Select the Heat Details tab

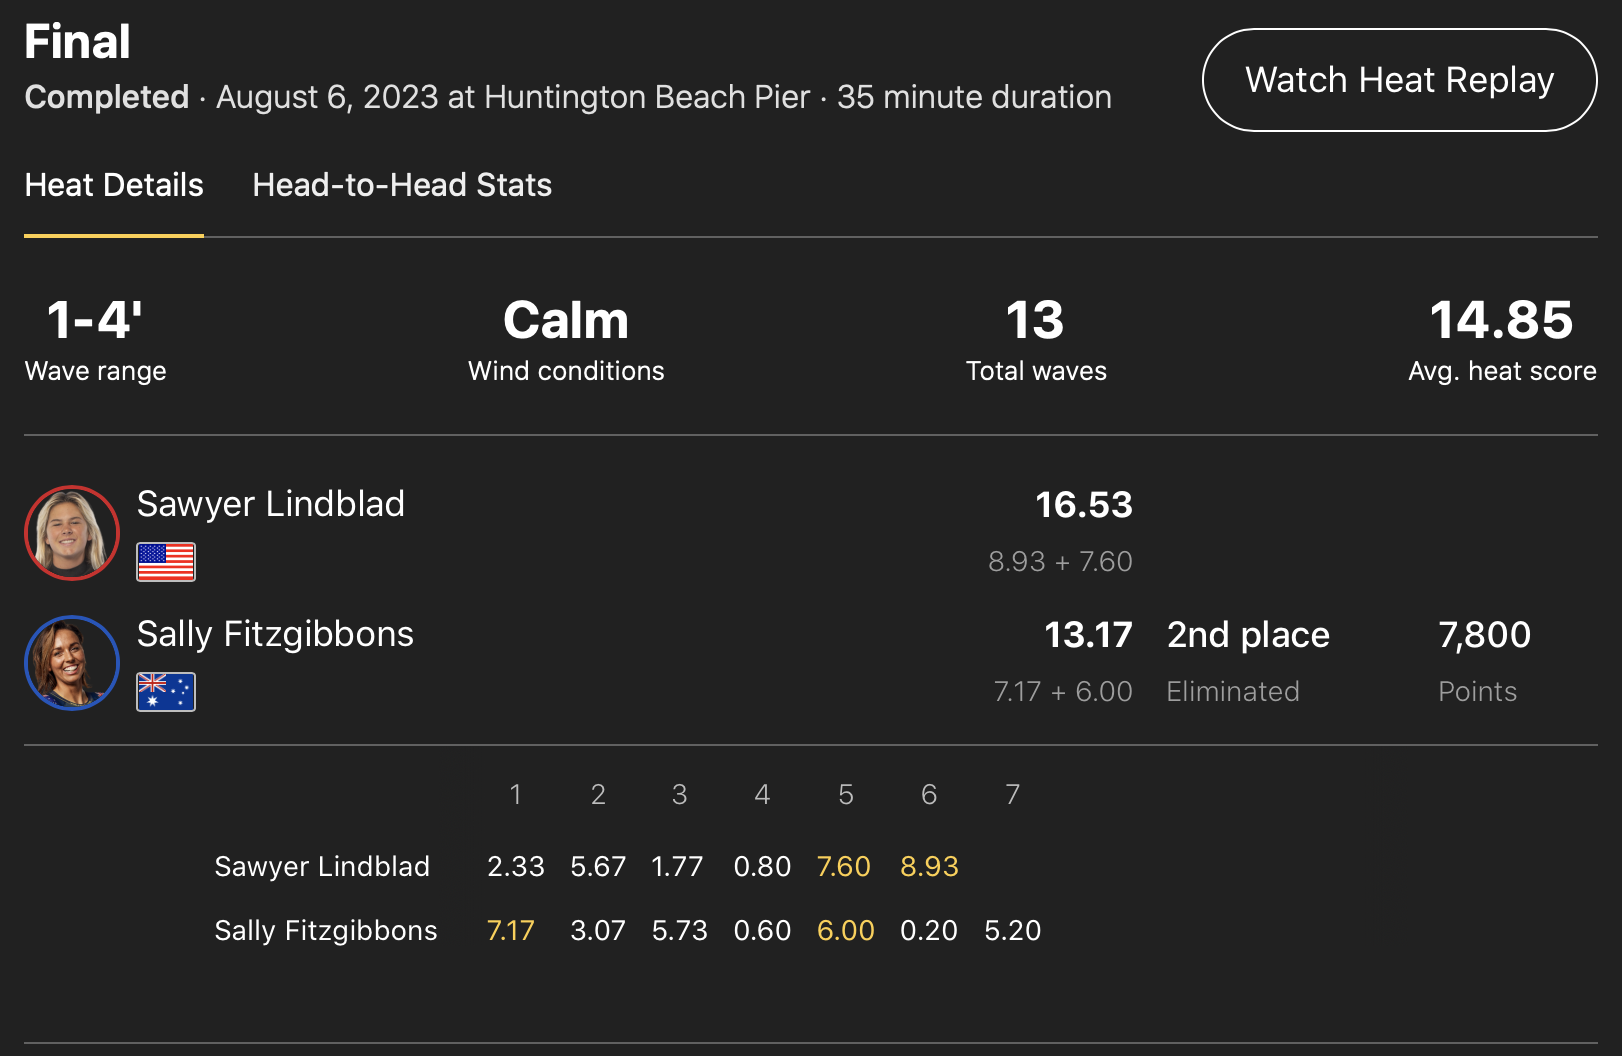114,185
